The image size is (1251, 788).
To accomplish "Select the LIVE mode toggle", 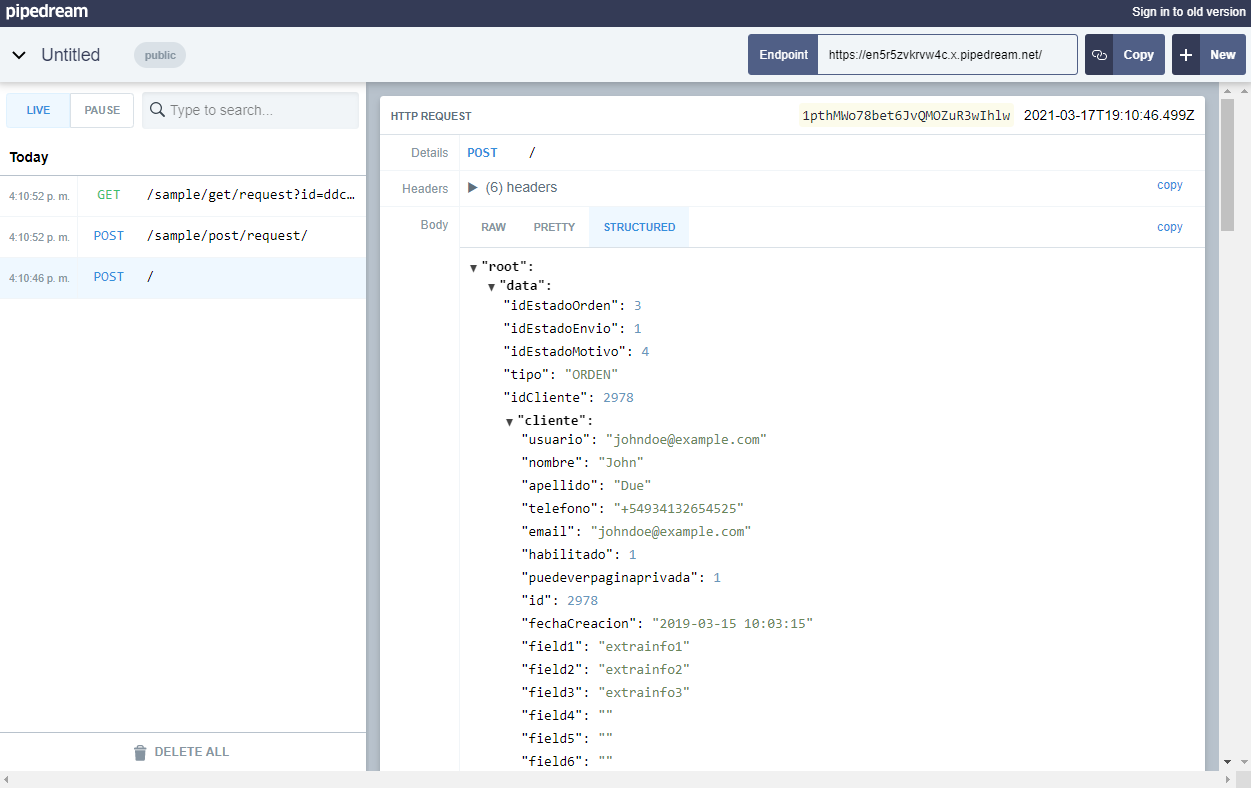I will pos(38,110).
